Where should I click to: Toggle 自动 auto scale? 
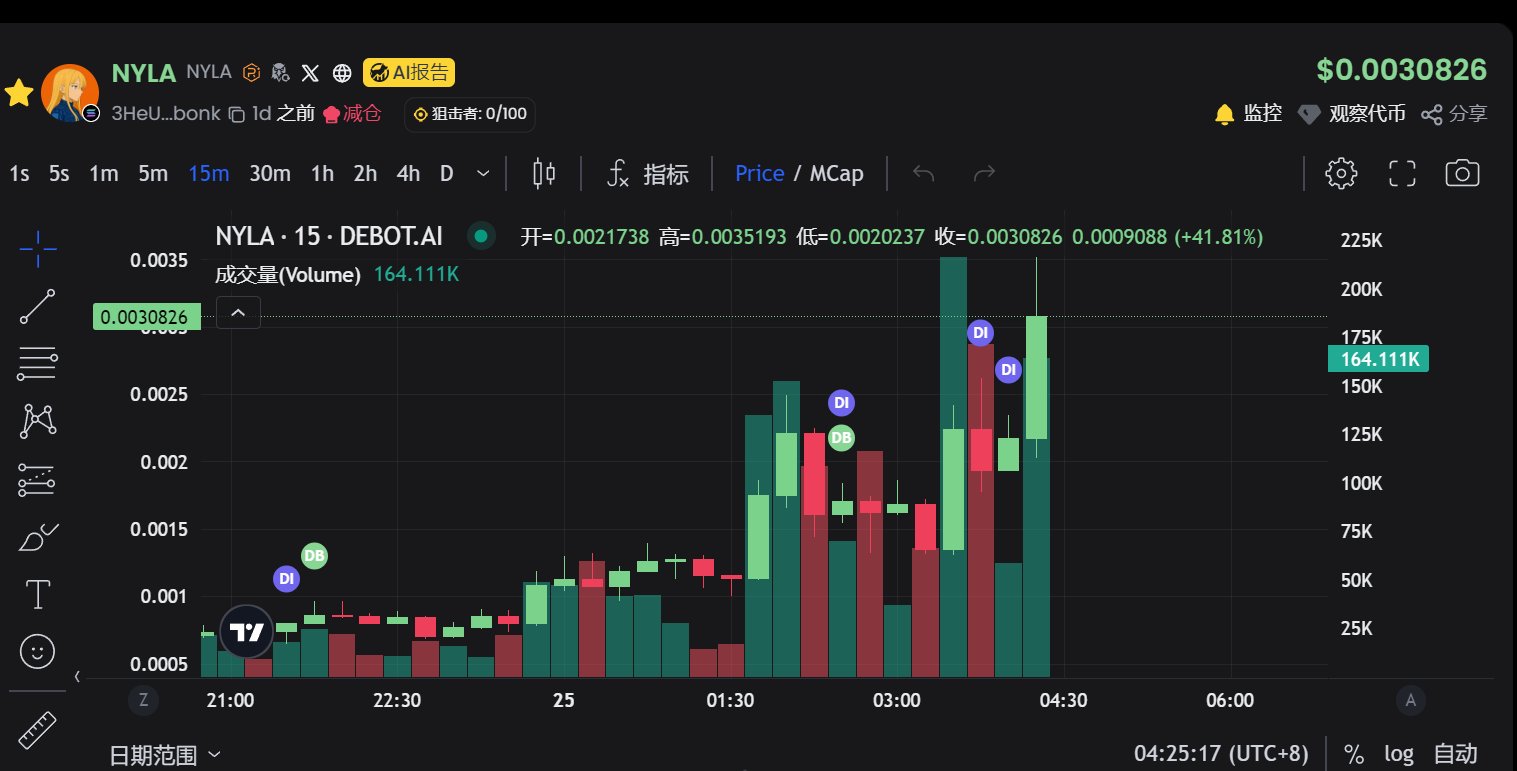[1455, 753]
